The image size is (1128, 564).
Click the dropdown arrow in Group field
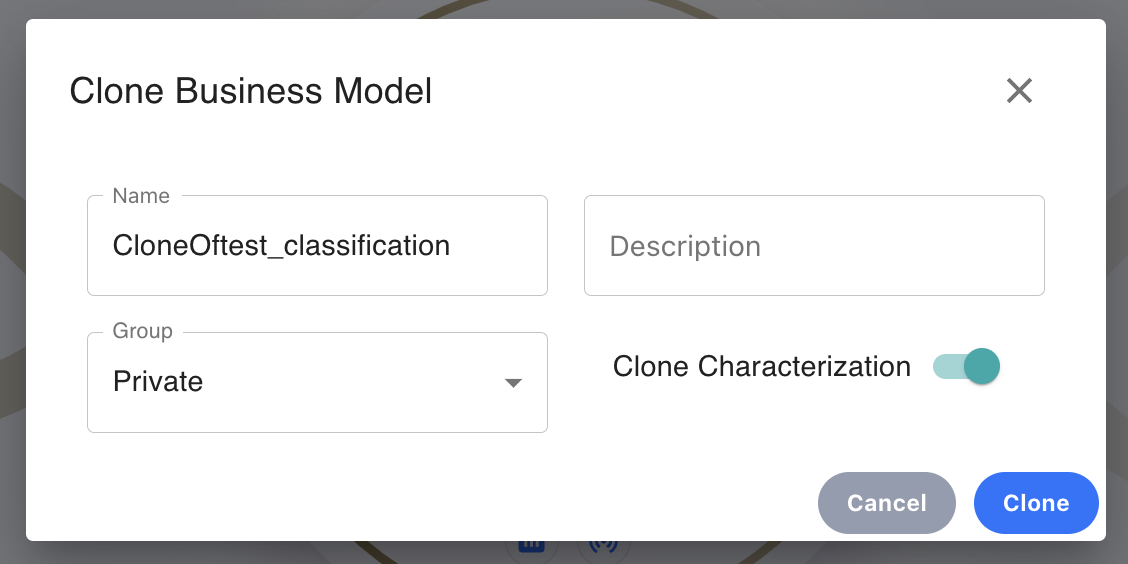513,383
